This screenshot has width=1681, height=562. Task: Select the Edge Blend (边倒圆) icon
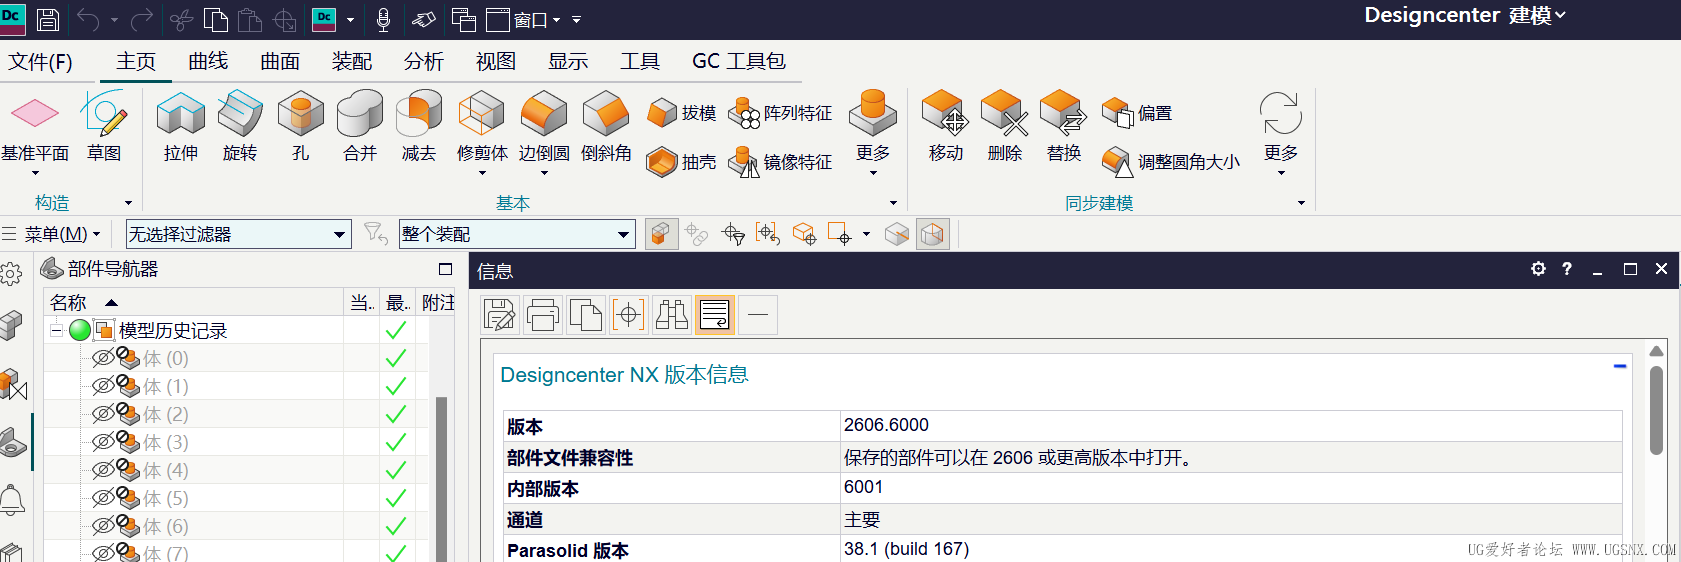[544, 113]
